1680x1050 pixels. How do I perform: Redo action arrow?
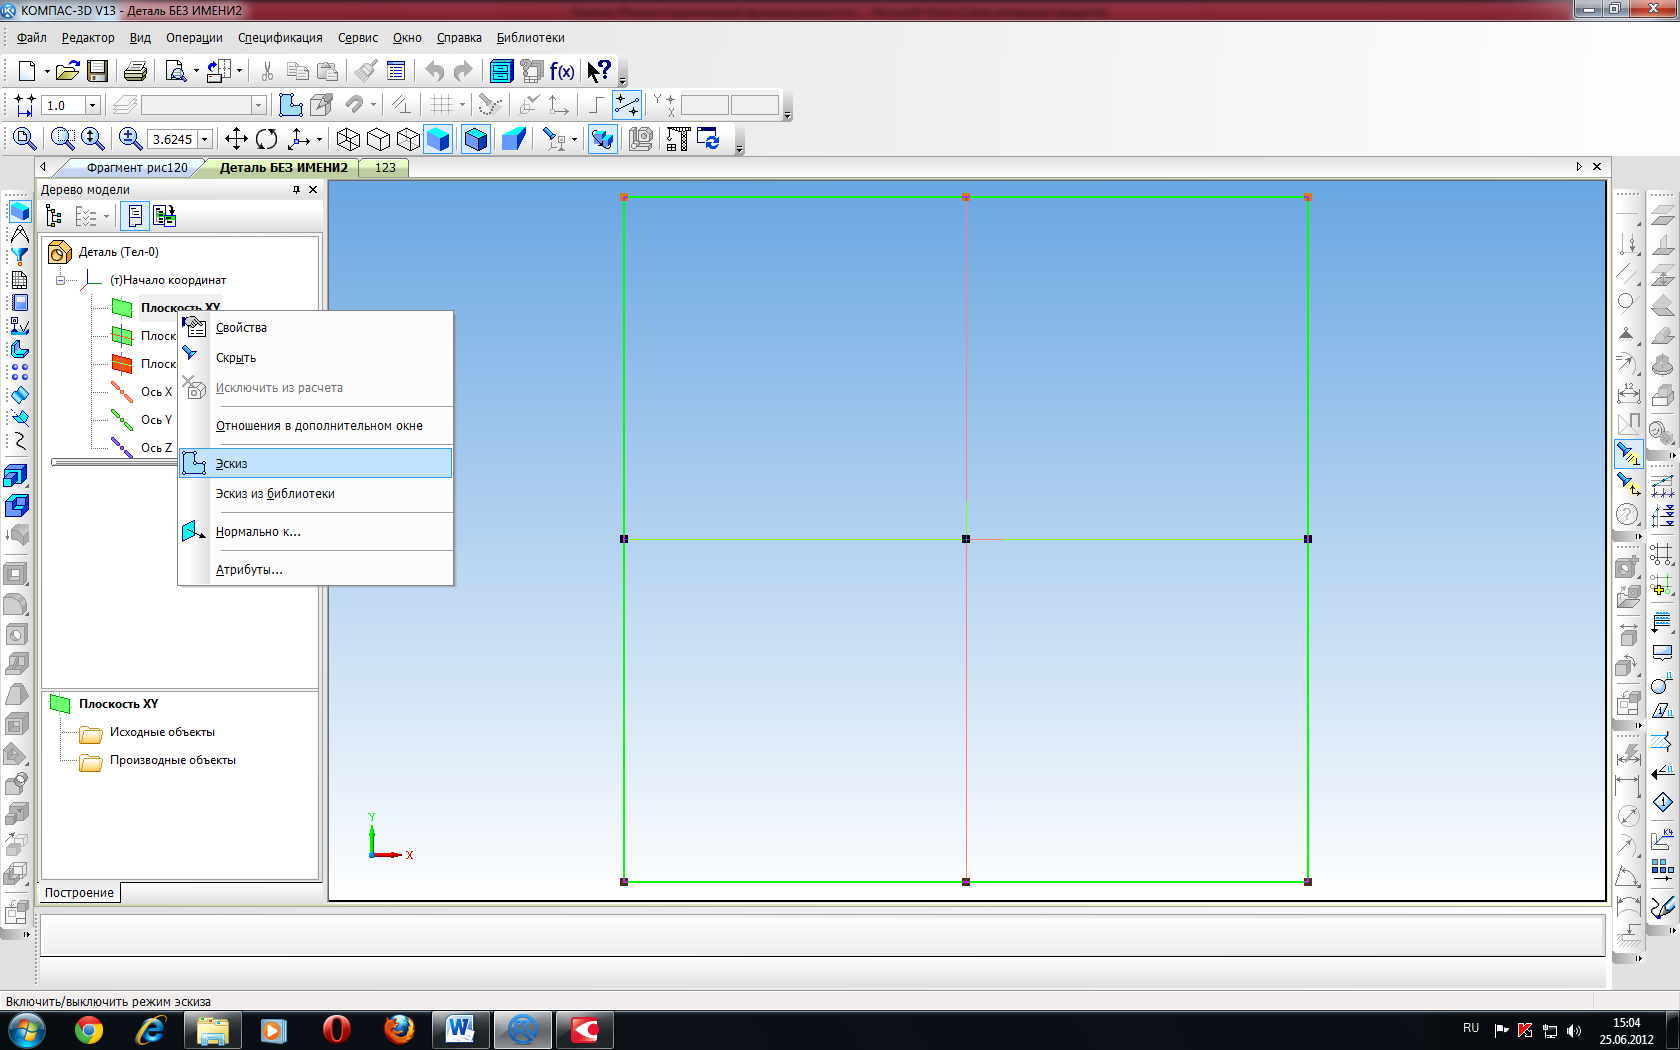point(463,71)
